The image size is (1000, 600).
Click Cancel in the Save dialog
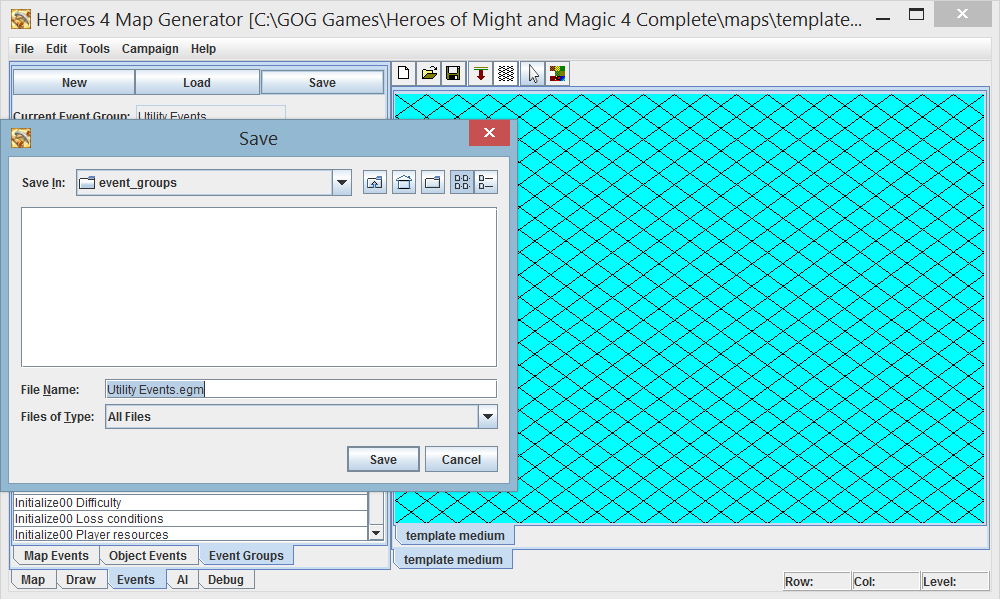[461, 460]
